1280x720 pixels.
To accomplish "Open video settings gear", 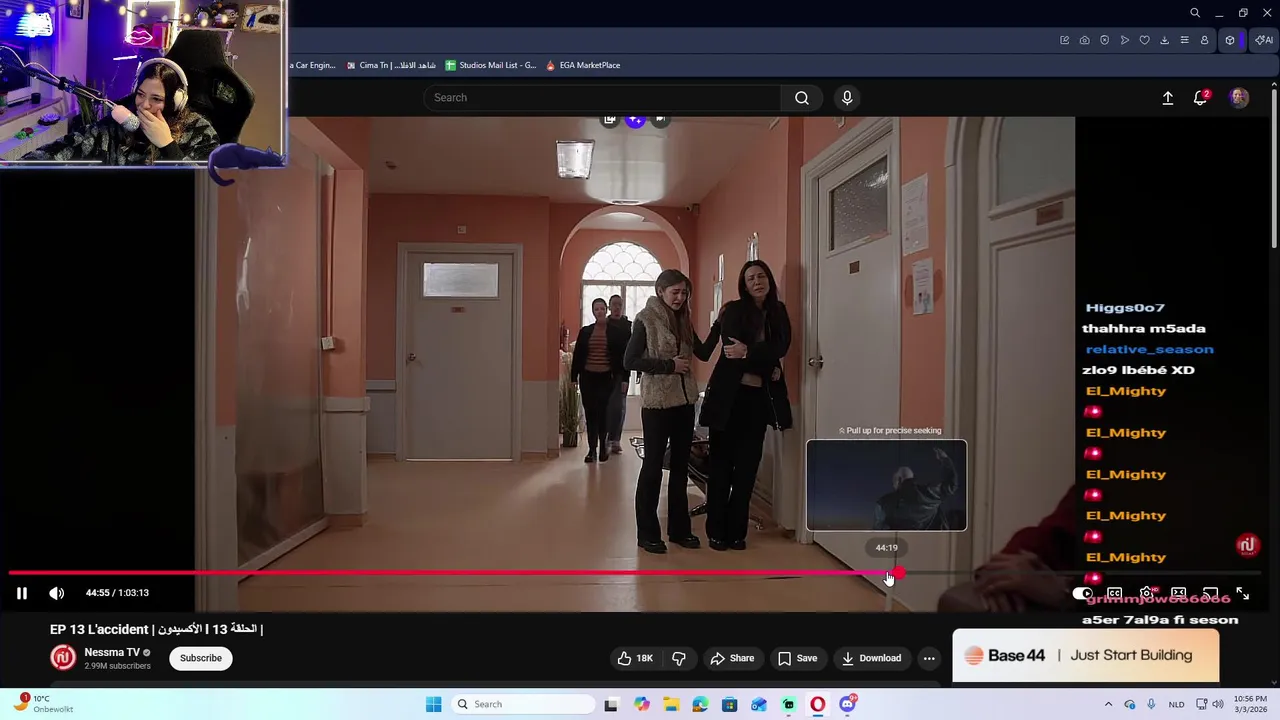I will (x=1147, y=593).
